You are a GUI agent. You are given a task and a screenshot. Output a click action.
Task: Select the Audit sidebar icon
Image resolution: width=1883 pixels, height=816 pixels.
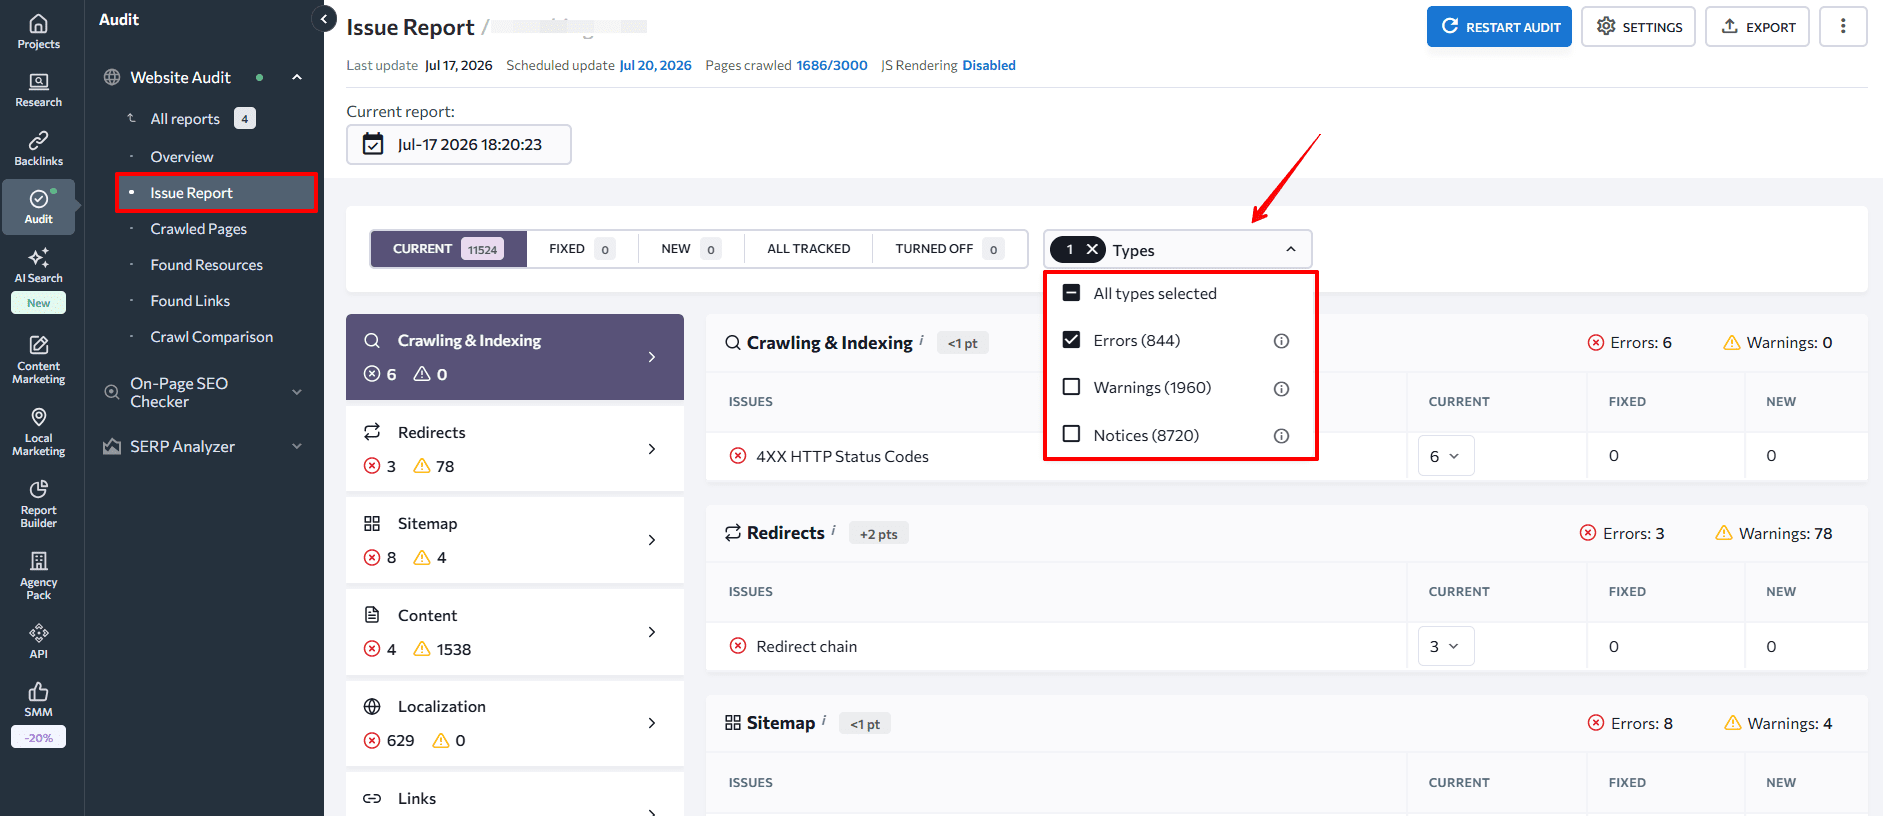coord(38,207)
